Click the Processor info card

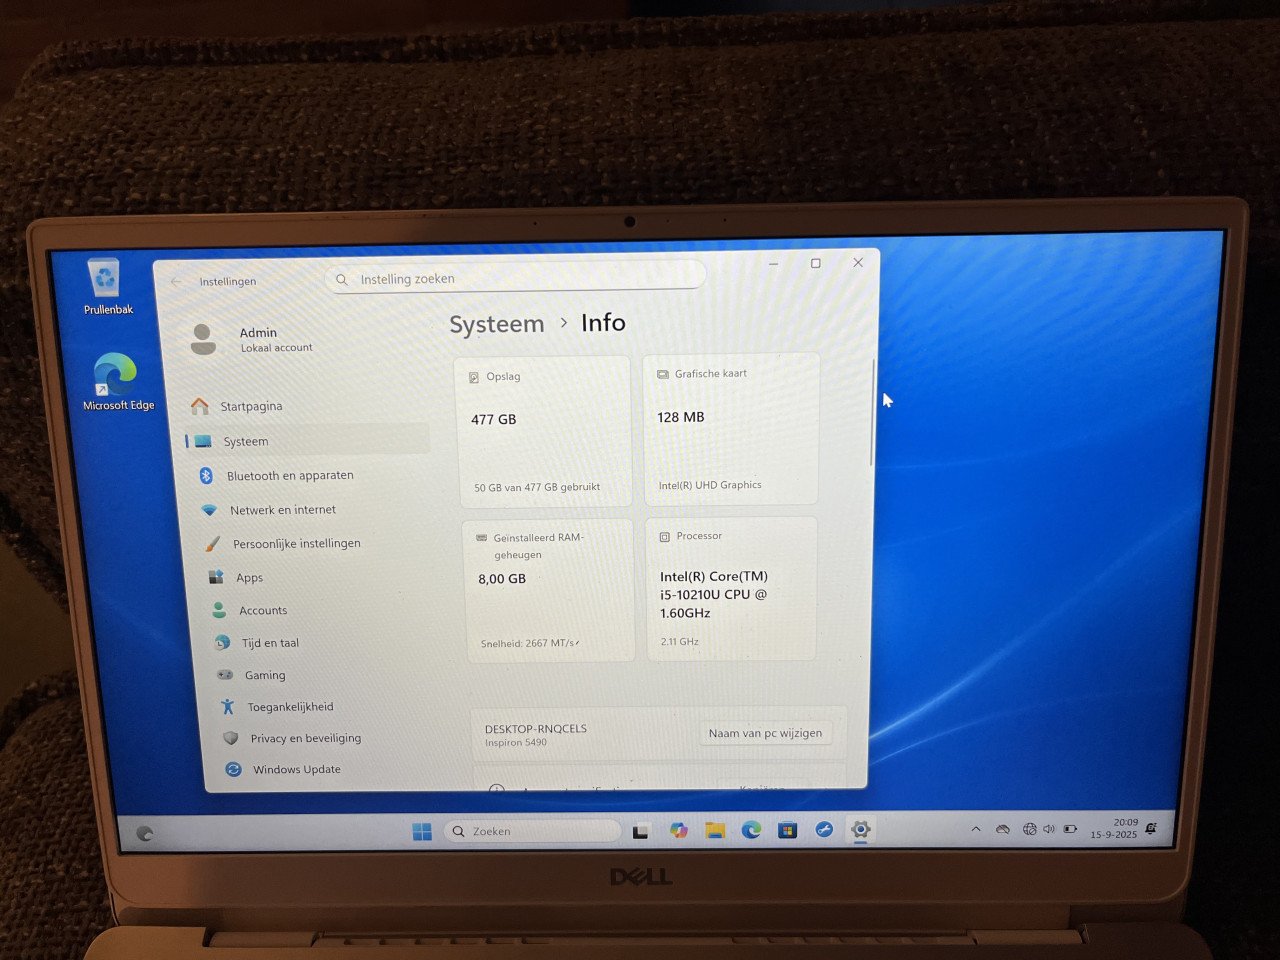(x=732, y=588)
